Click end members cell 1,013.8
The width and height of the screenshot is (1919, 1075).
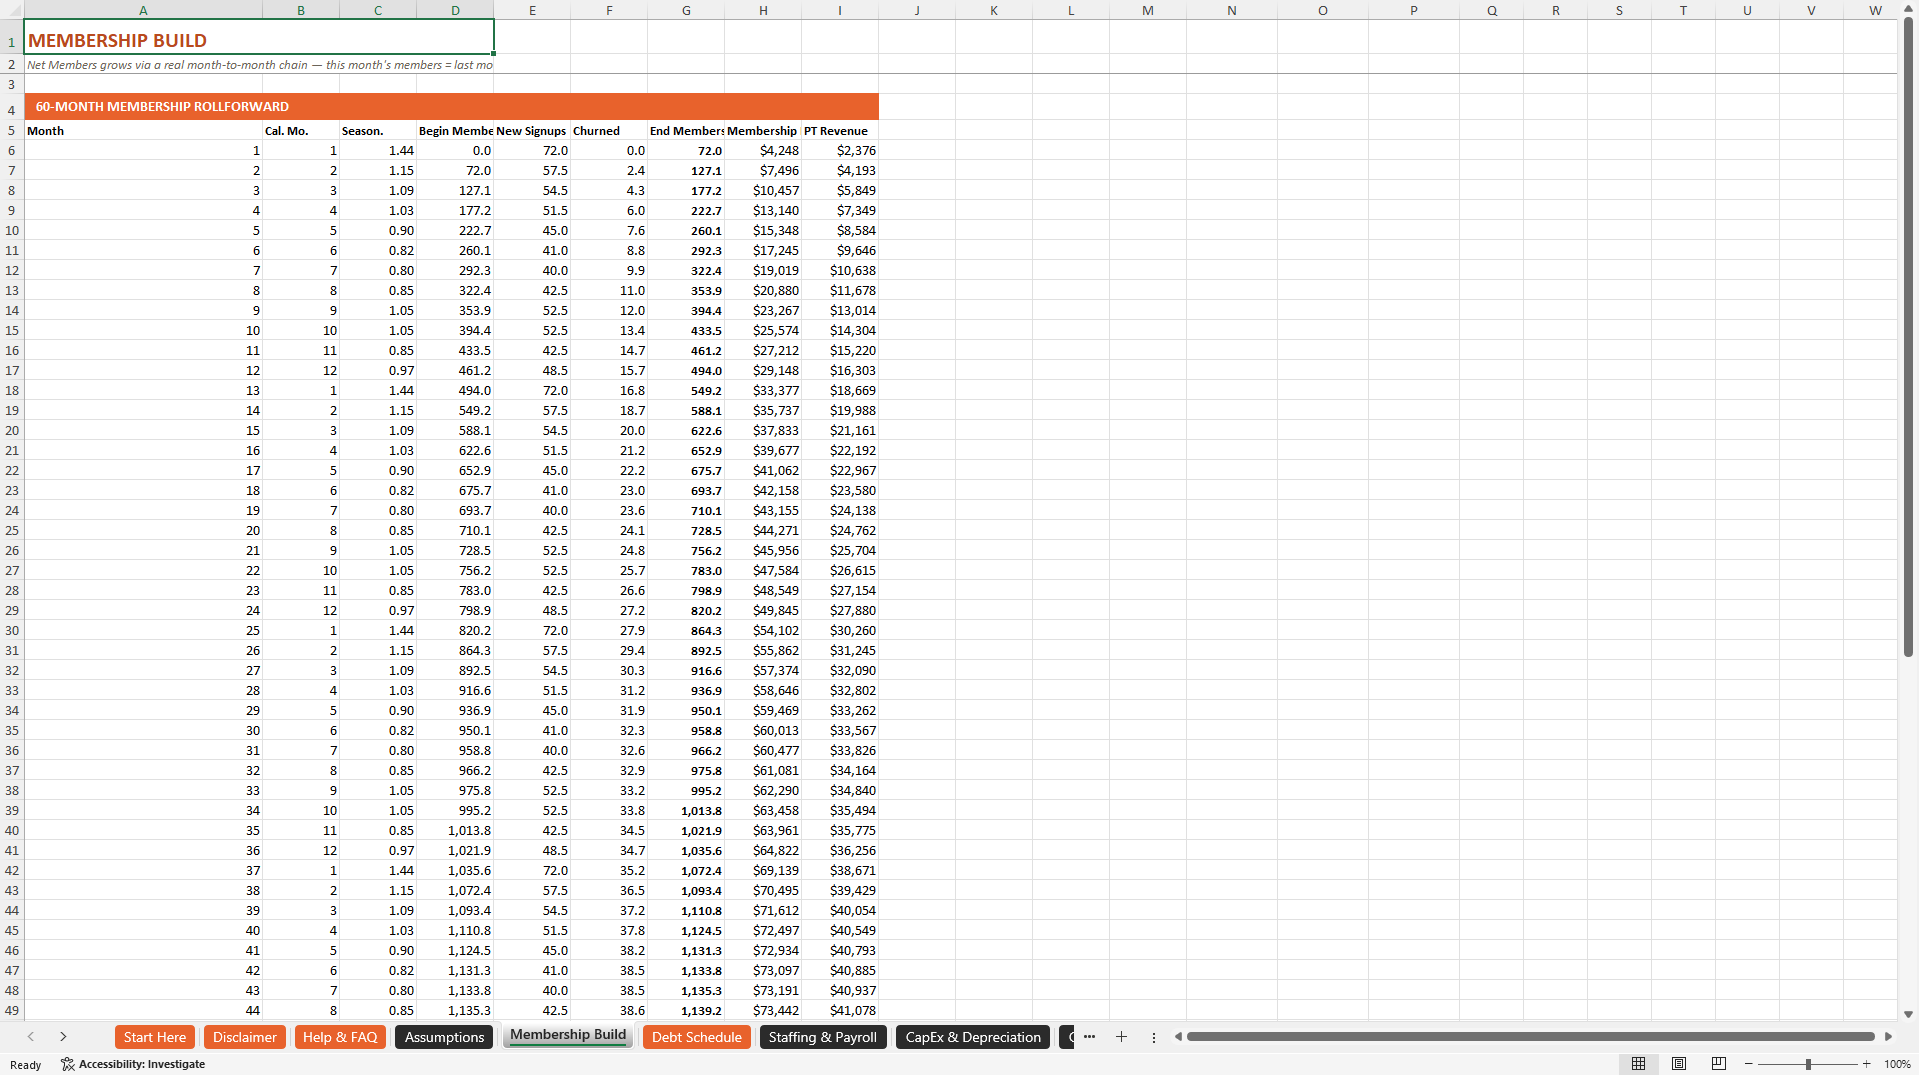pos(686,810)
